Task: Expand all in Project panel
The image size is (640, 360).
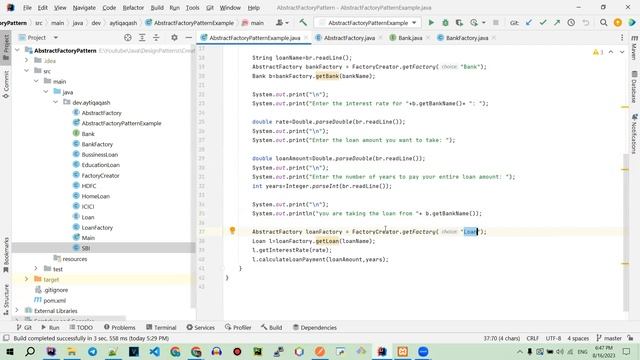Action: click(x=142, y=38)
